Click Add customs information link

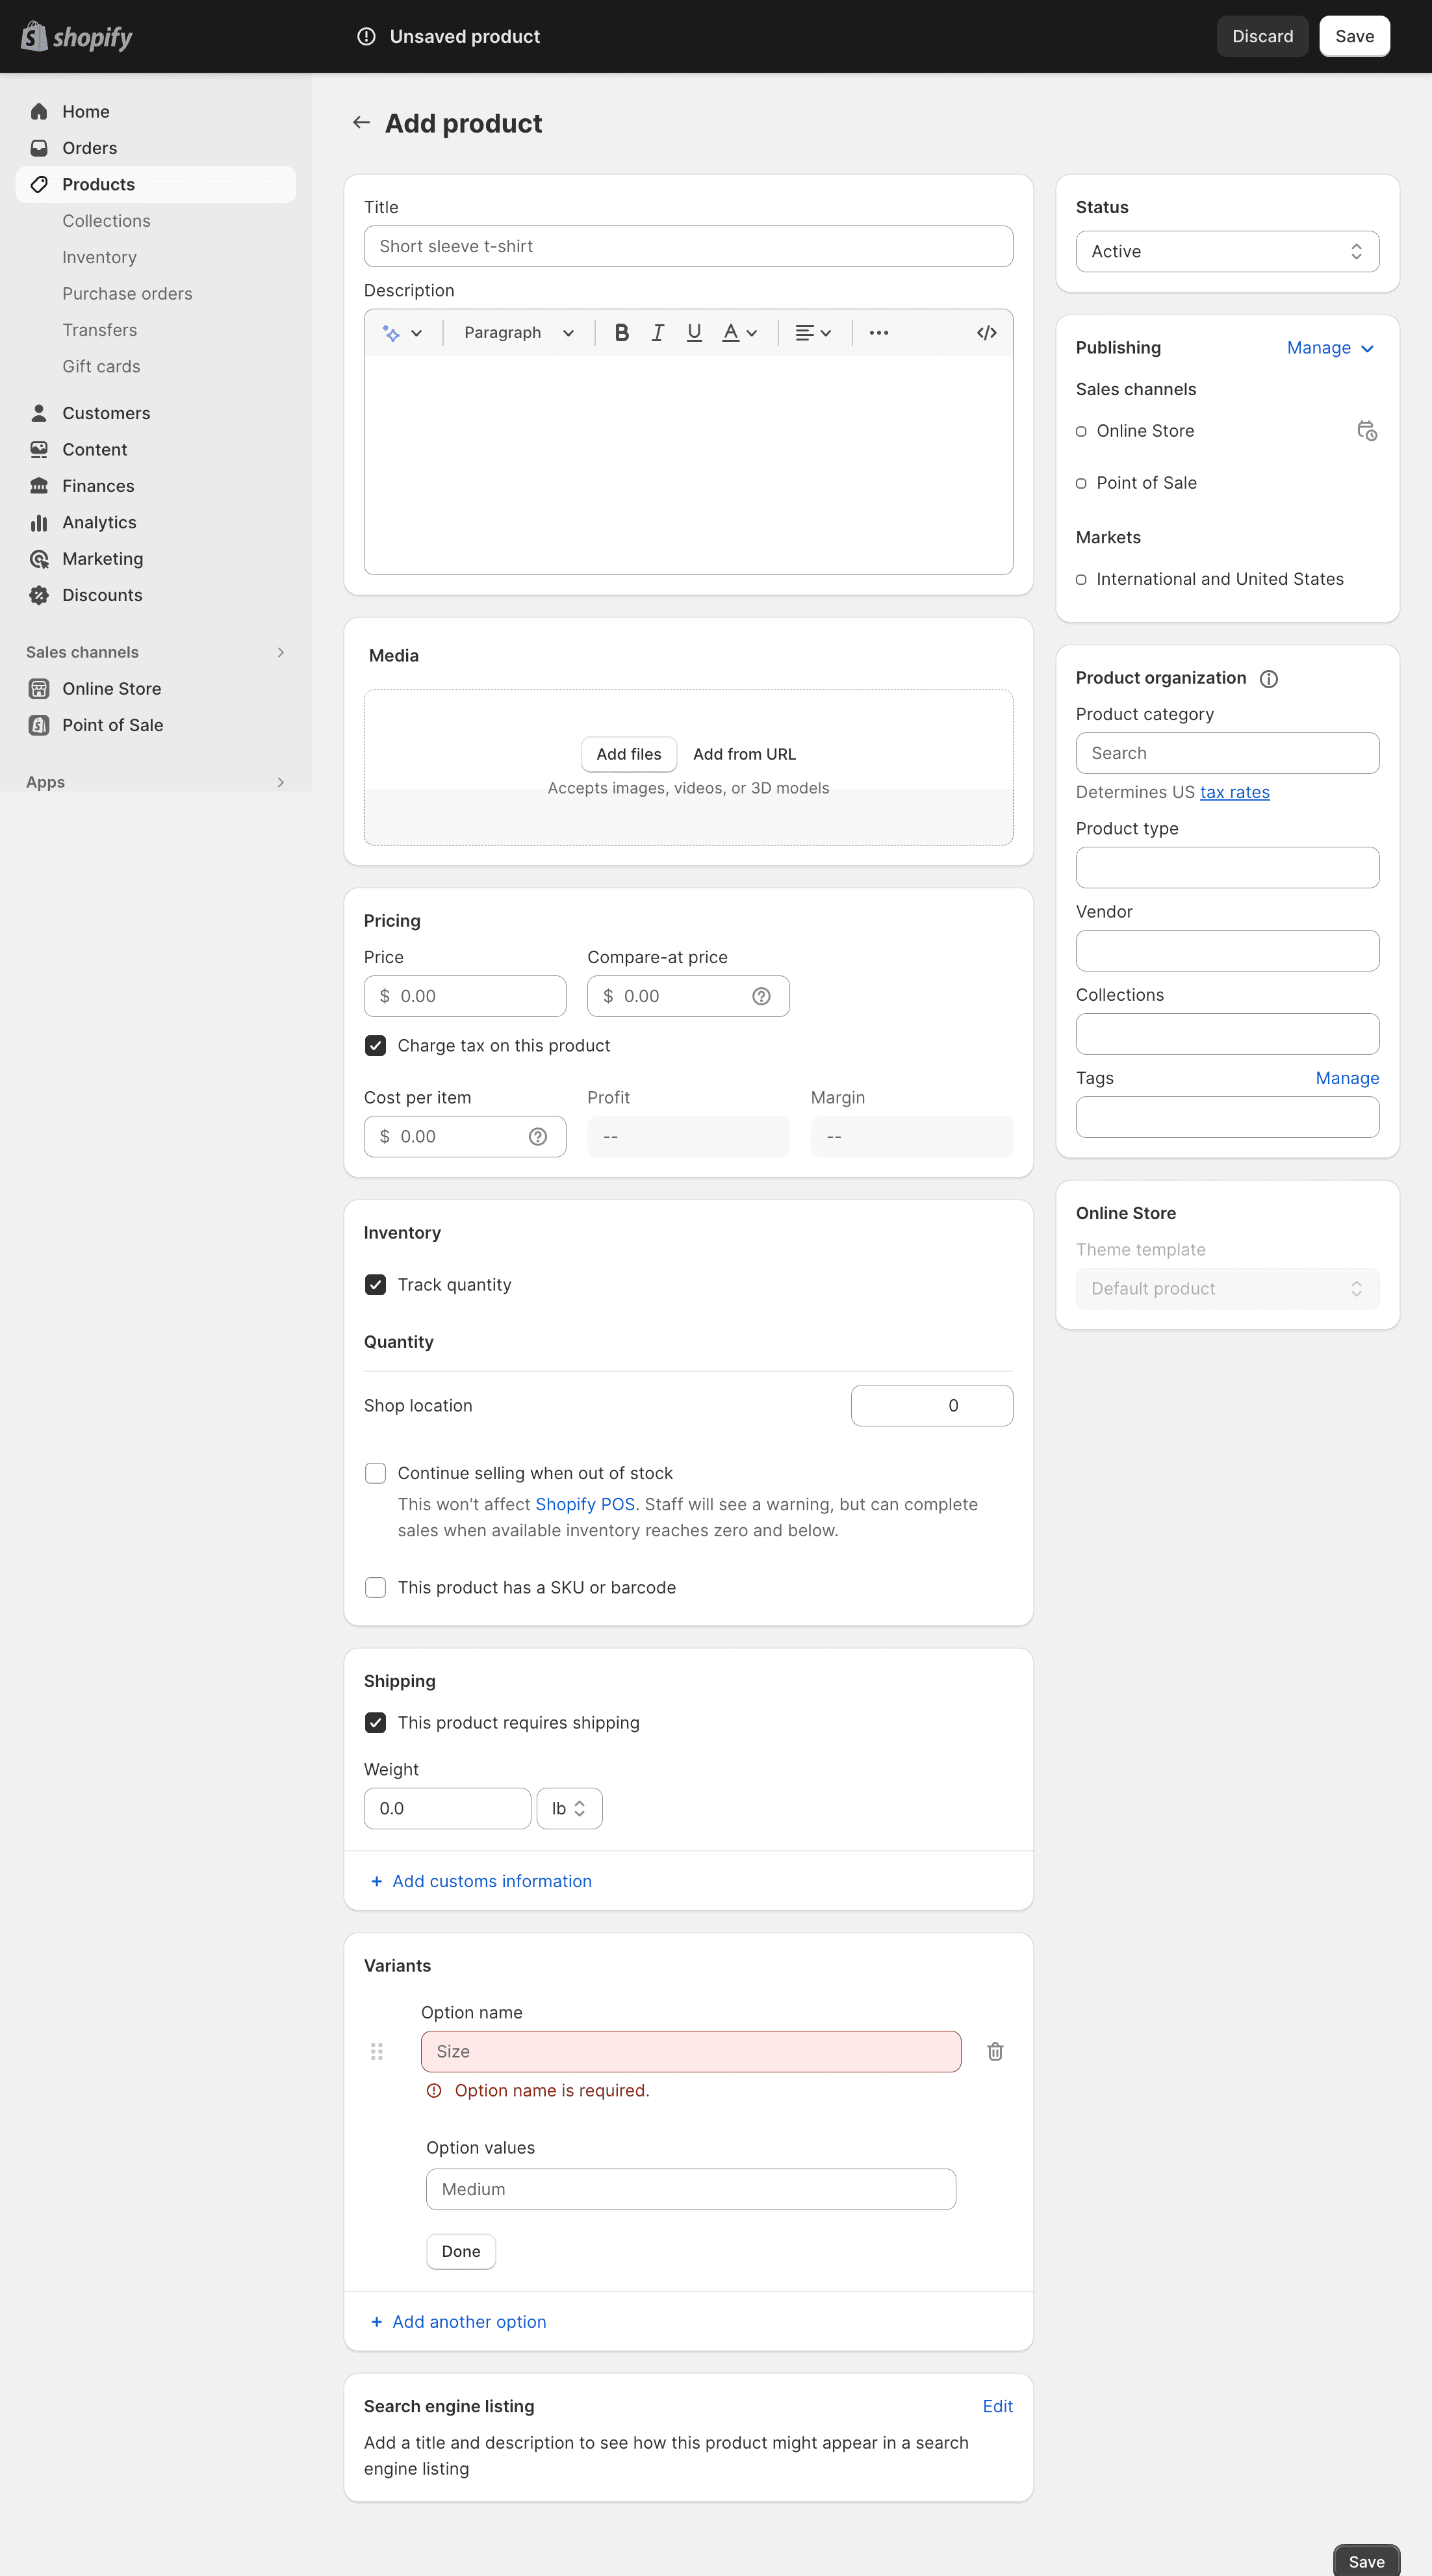coord(491,1881)
